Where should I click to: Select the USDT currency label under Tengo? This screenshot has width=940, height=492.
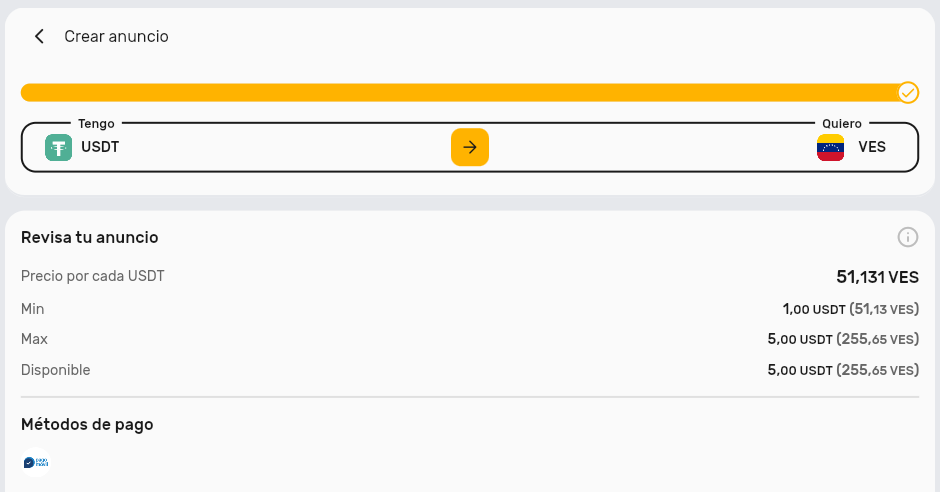tap(100, 147)
